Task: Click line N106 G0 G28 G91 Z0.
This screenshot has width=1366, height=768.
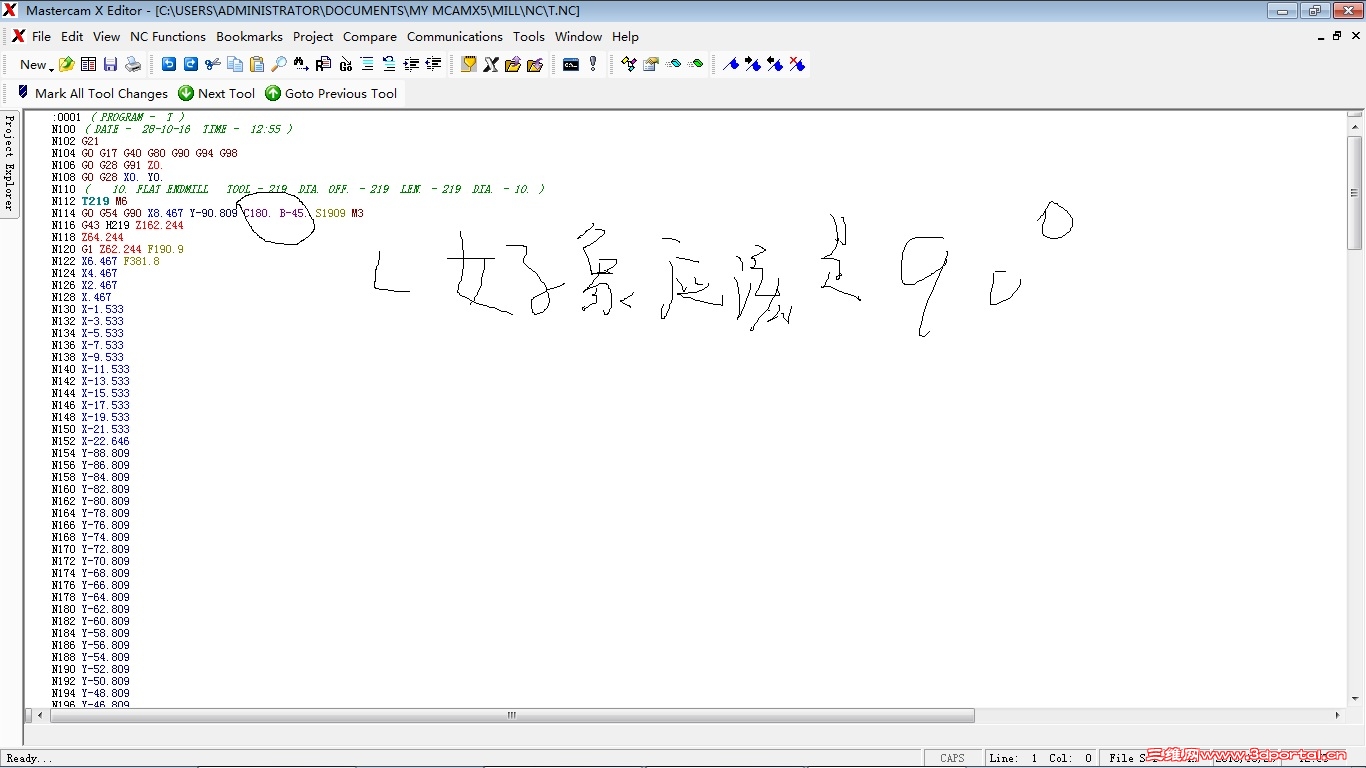Action: click(x=107, y=165)
